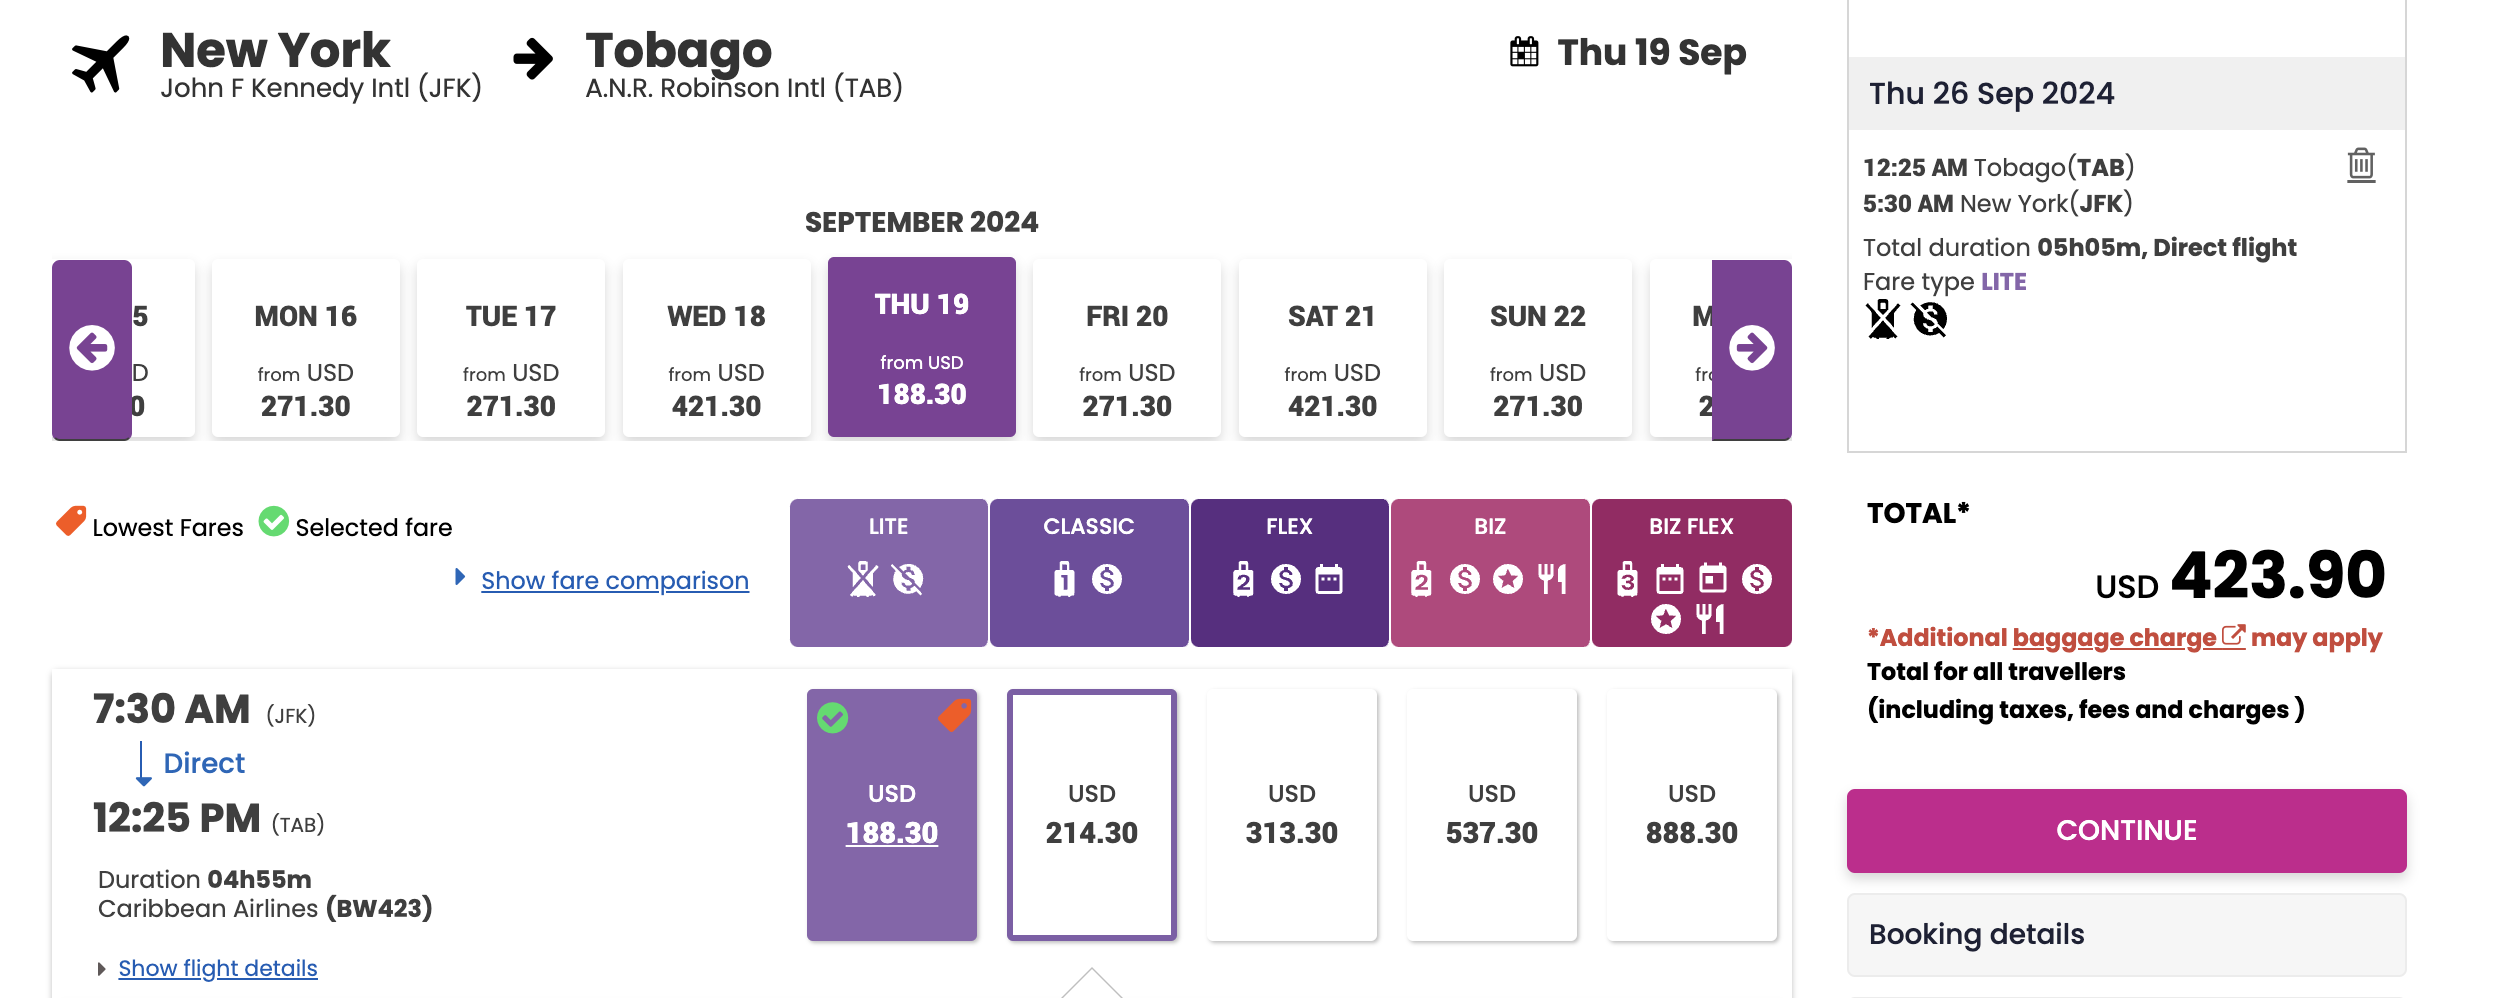Delete the return flight with trash icon
This screenshot has width=2494, height=998.
click(2361, 165)
